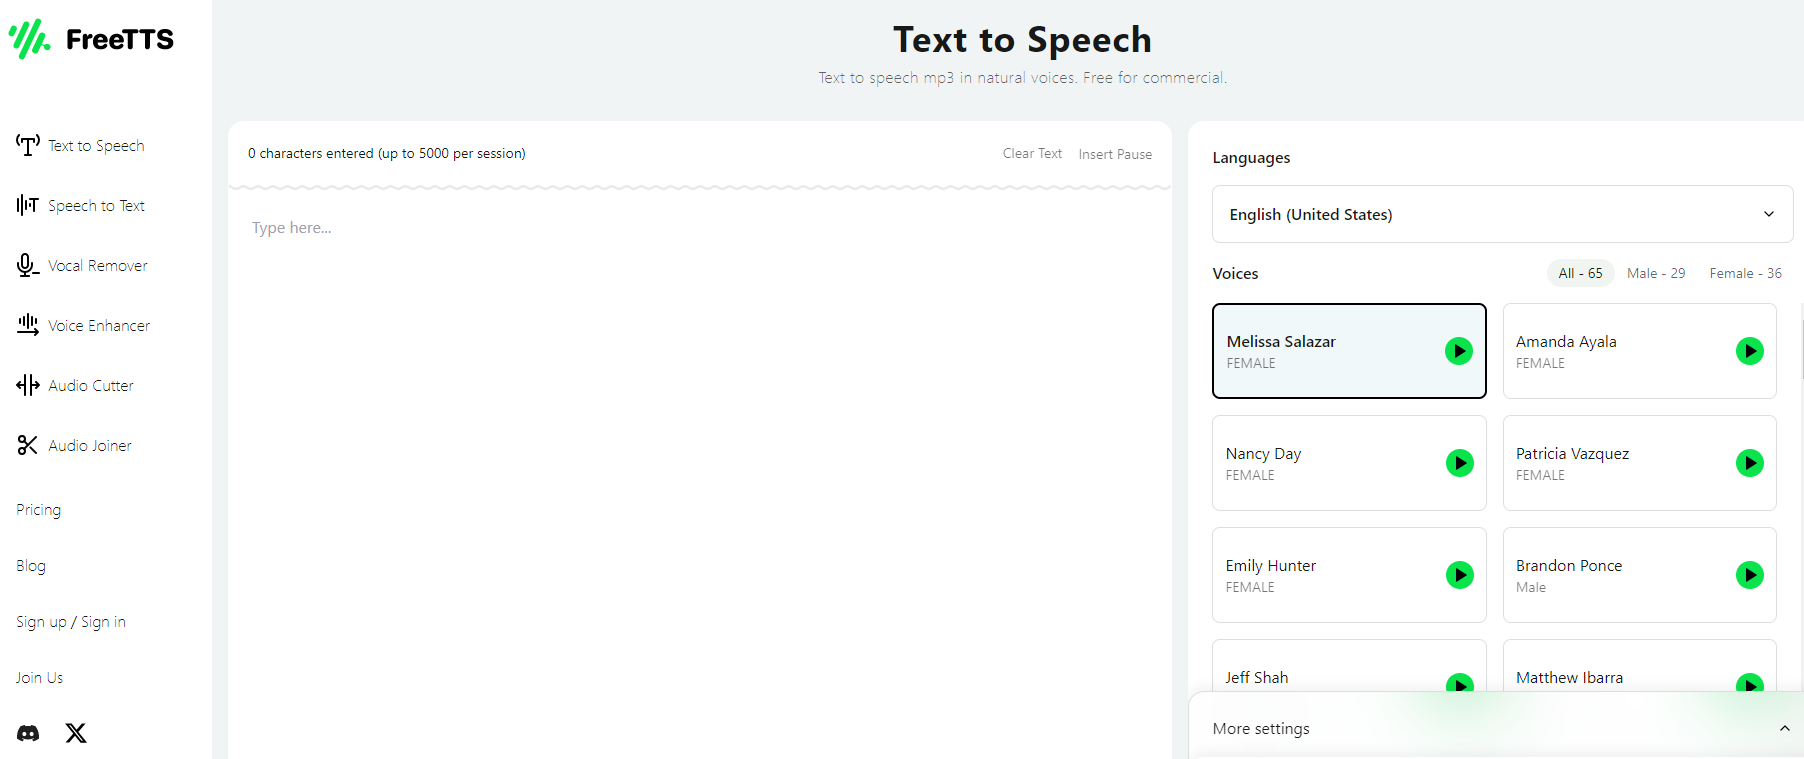This screenshot has width=1804, height=759.
Task: Filter voices by Female - 36
Action: pos(1745,273)
